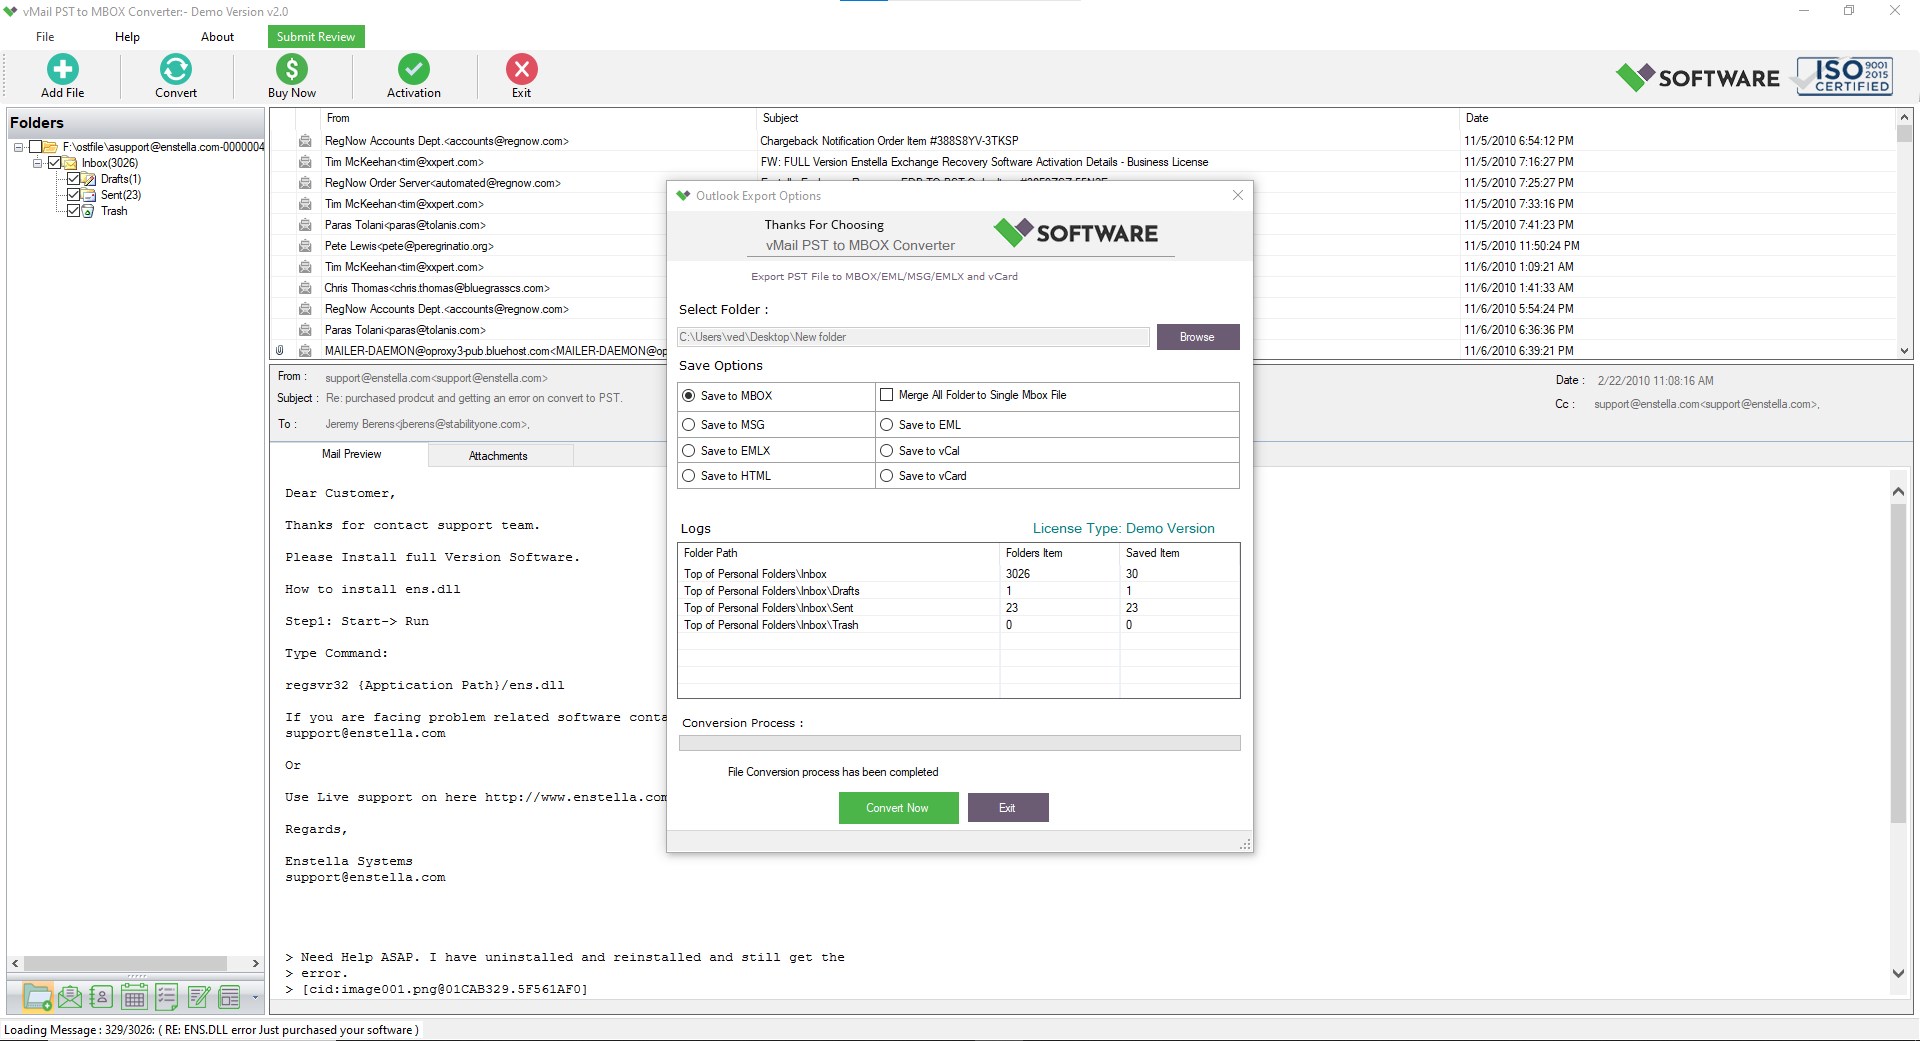The image size is (1920, 1041).
Task: Click the add-folder icon in bottom folder bar
Action: (x=37, y=997)
